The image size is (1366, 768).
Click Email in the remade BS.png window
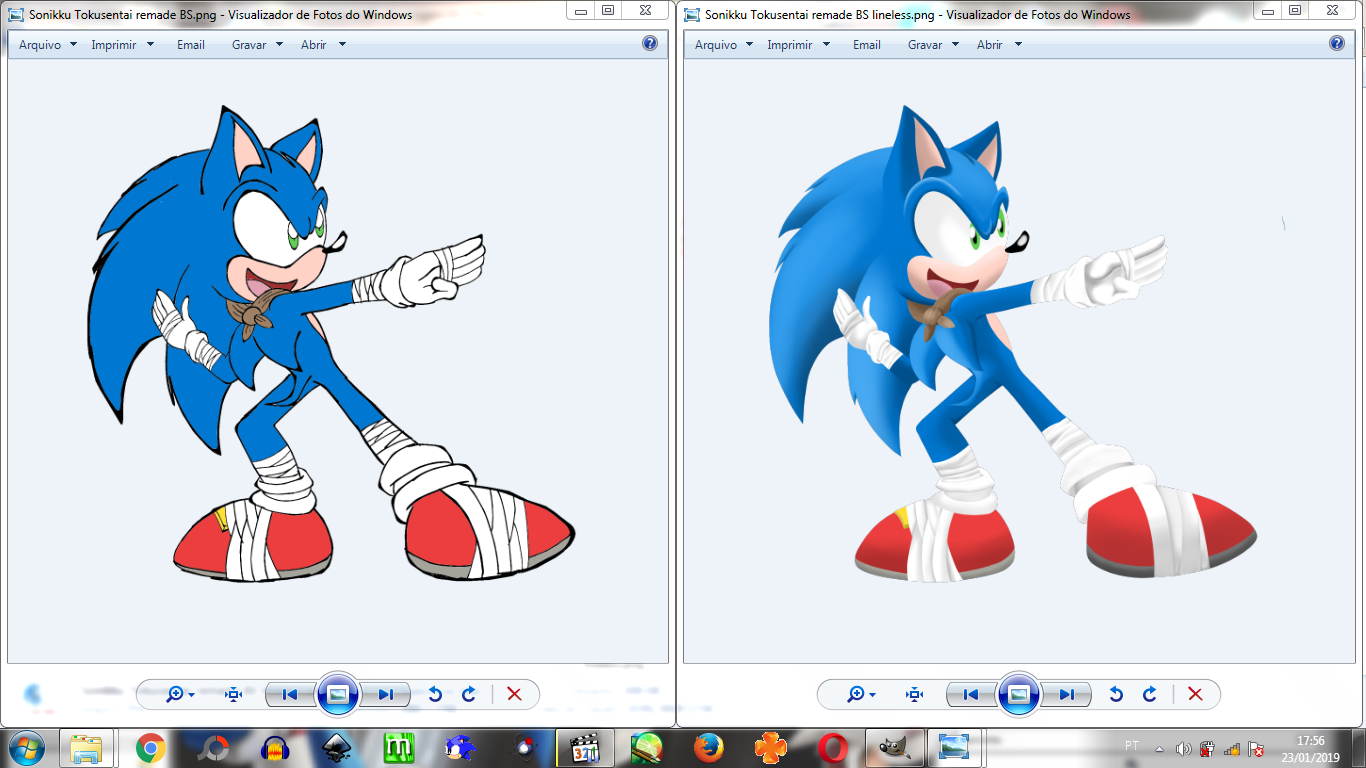[191, 45]
